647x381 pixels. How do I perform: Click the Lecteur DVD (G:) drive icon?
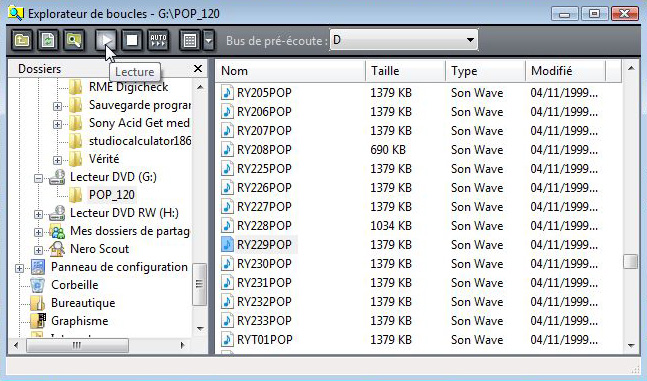(57, 177)
